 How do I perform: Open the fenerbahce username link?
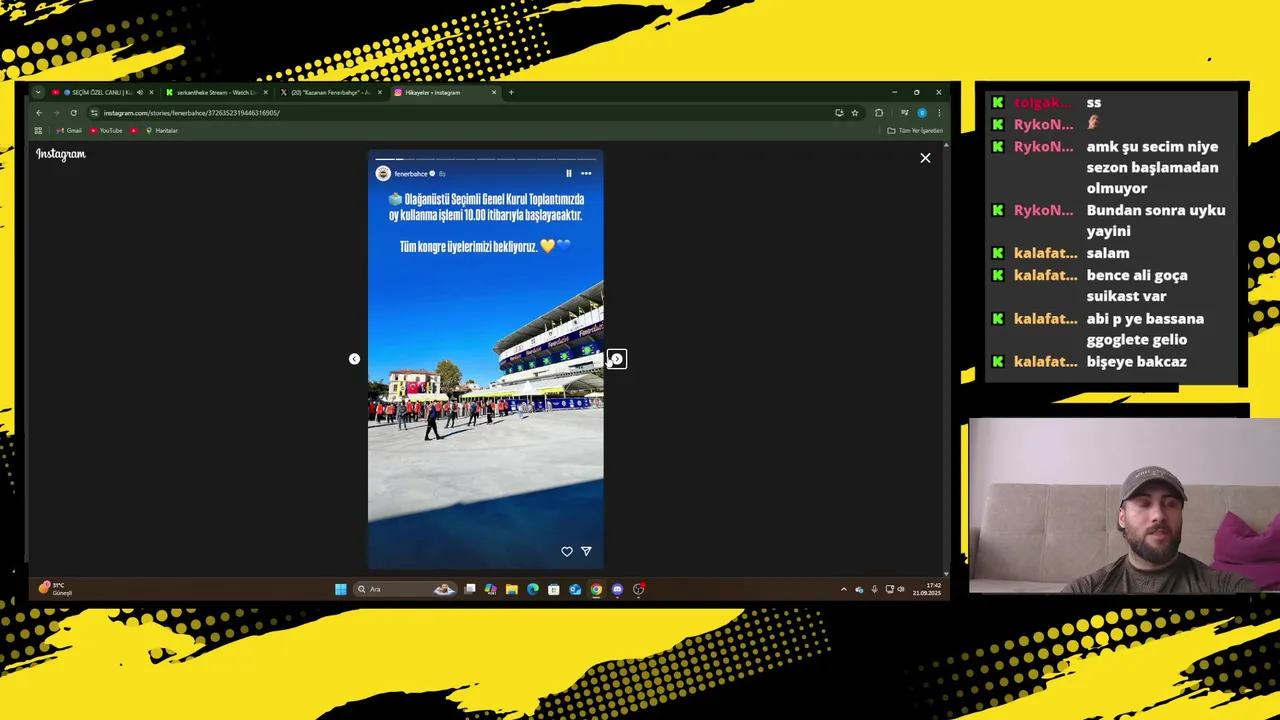coord(411,174)
